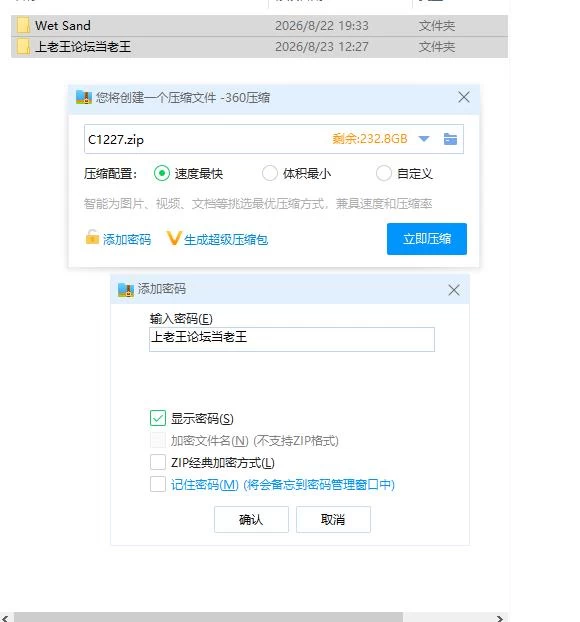The width and height of the screenshot is (580, 622).
Task: Click the date 2026/8/23 12:27
Action: tap(322, 47)
